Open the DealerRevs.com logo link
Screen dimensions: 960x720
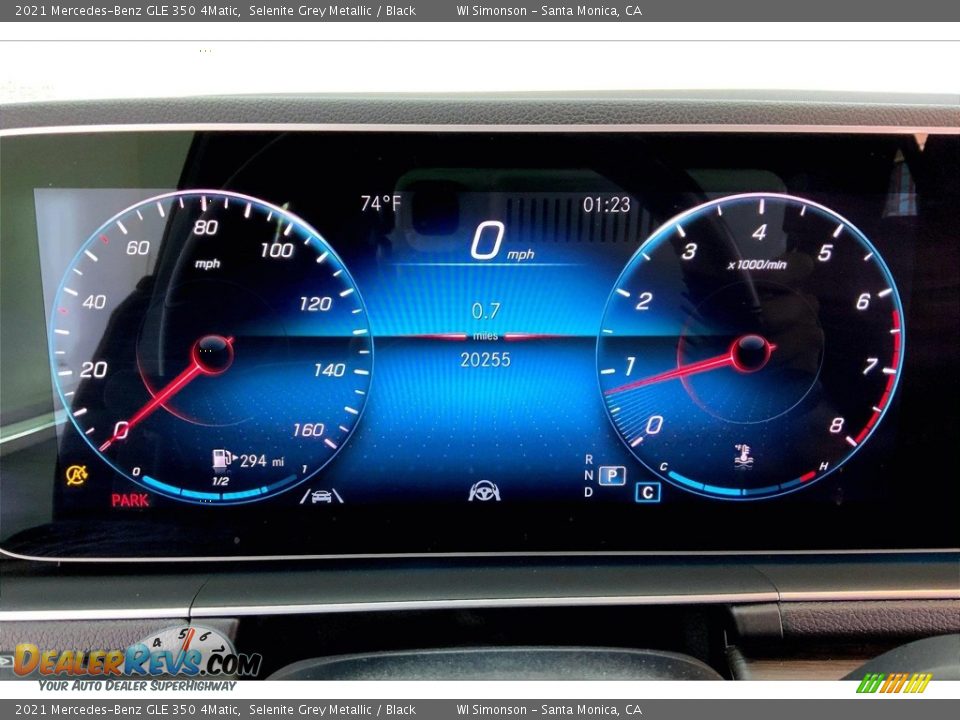tap(137, 660)
